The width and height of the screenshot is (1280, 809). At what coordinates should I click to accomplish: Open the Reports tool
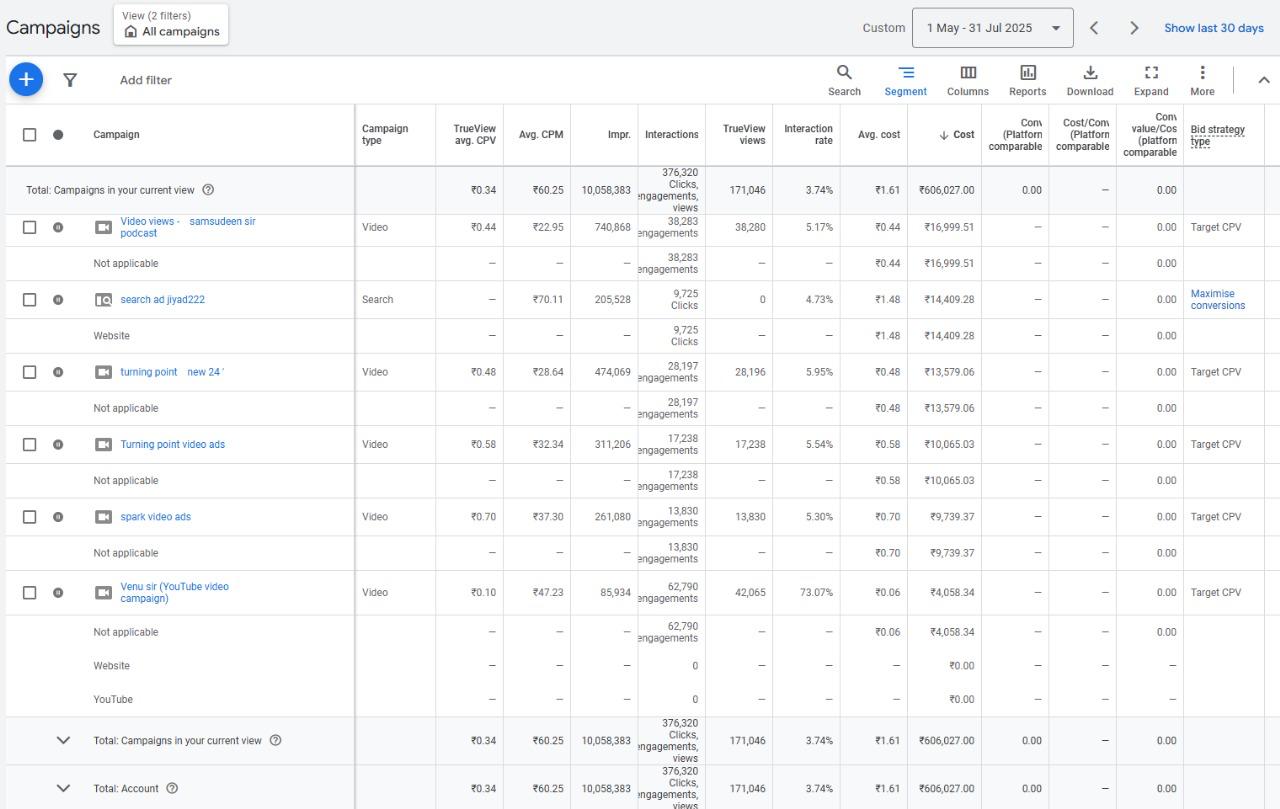point(1027,80)
